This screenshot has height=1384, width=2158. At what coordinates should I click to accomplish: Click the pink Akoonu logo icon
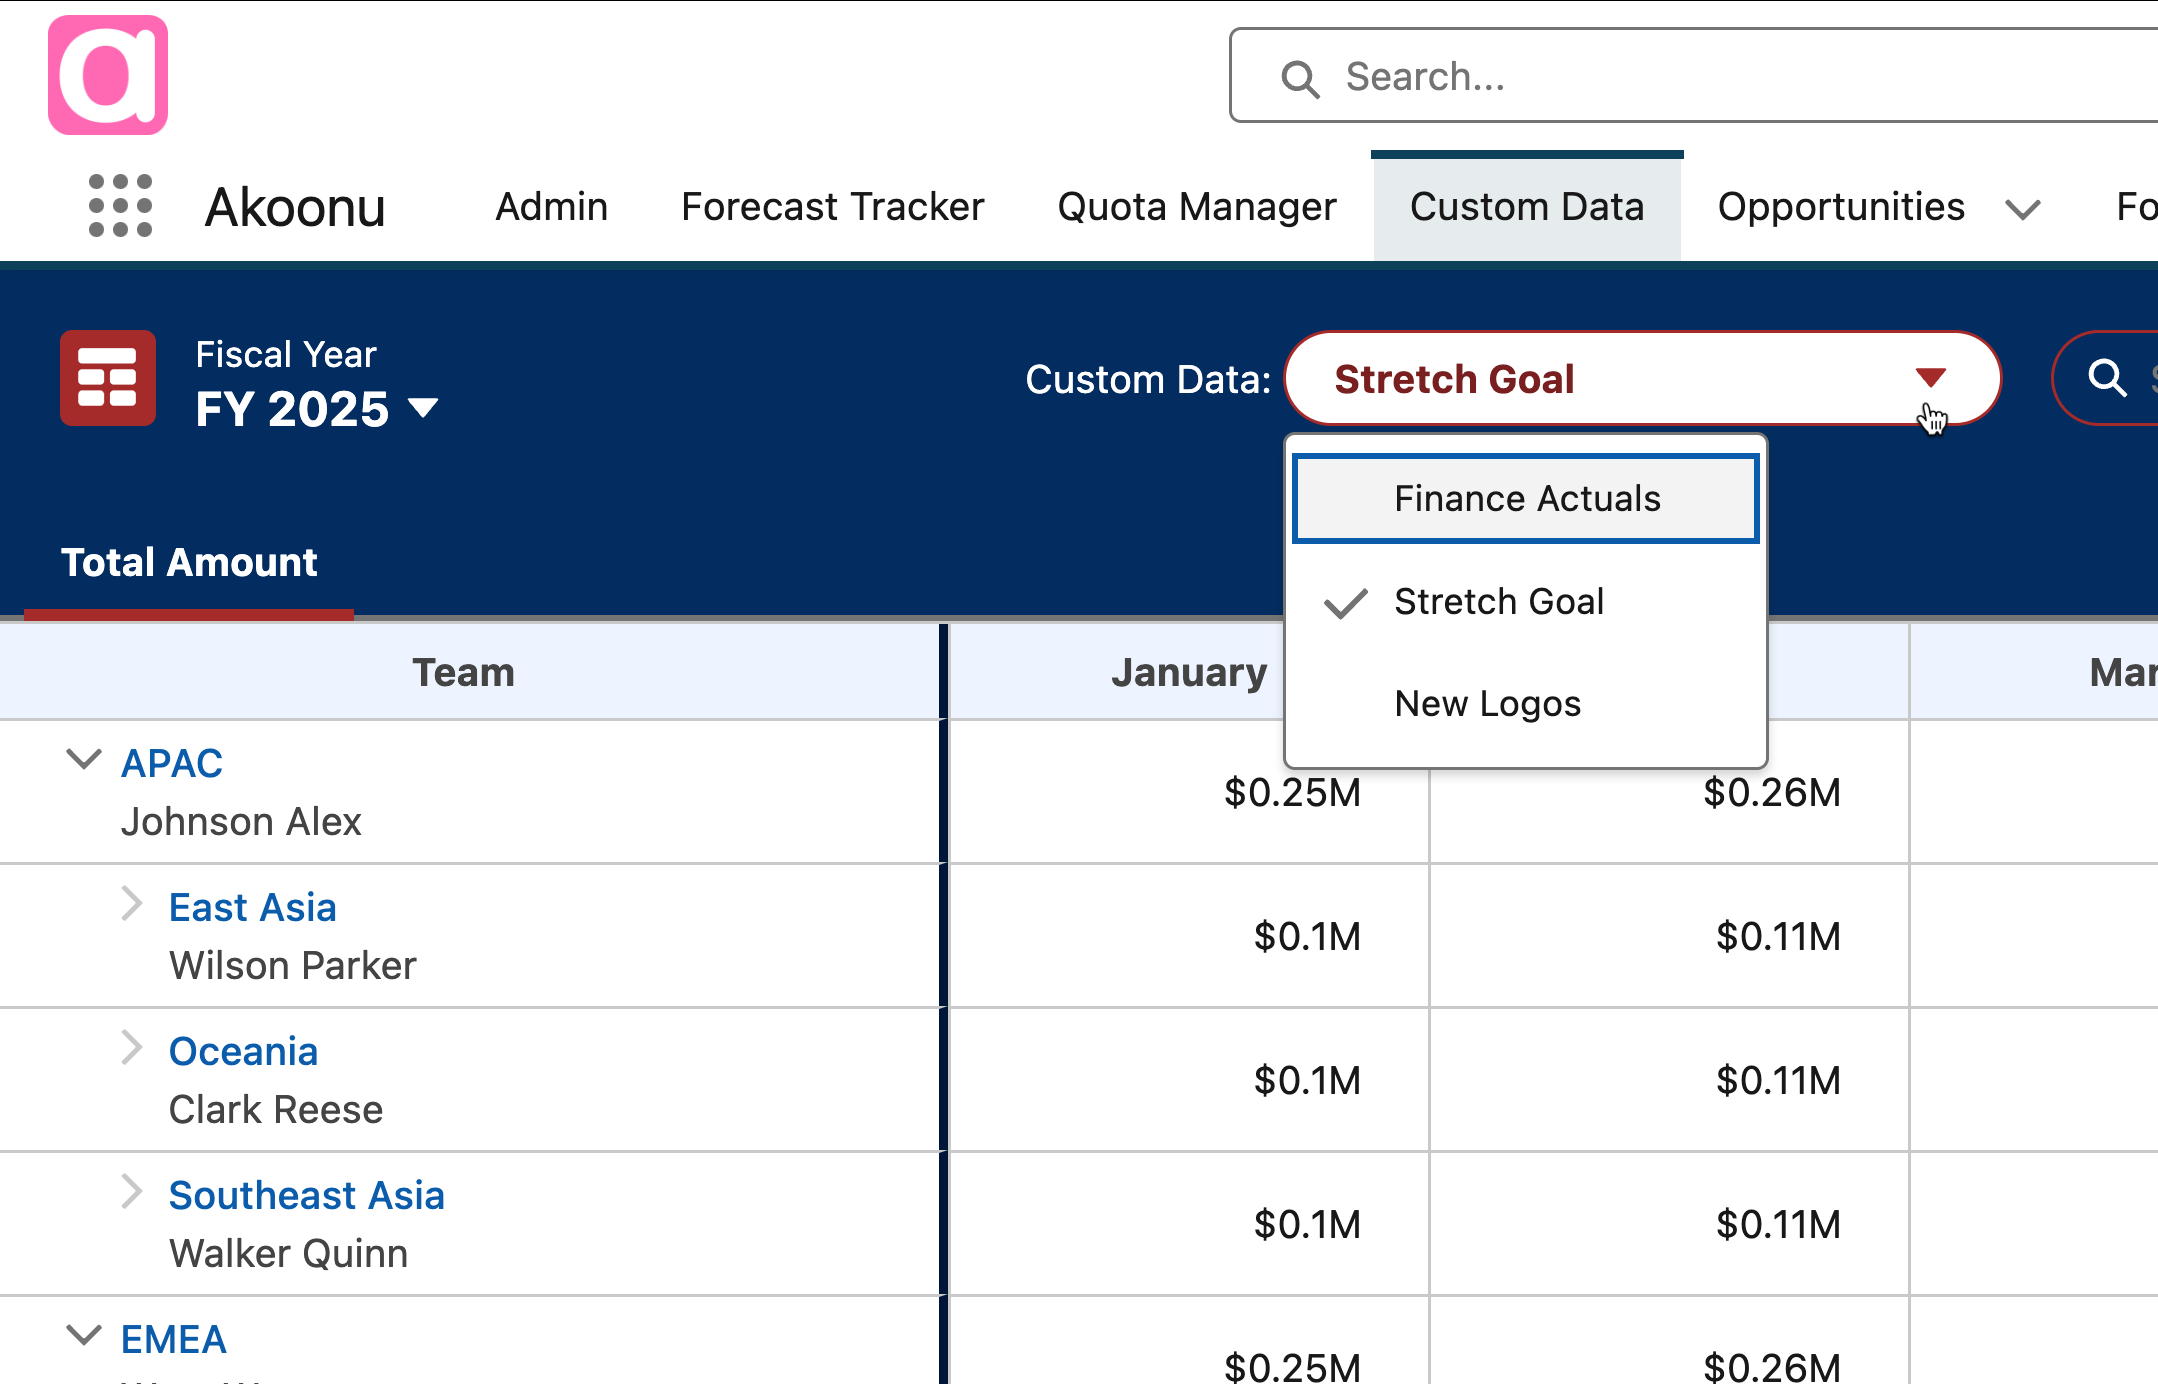click(108, 75)
